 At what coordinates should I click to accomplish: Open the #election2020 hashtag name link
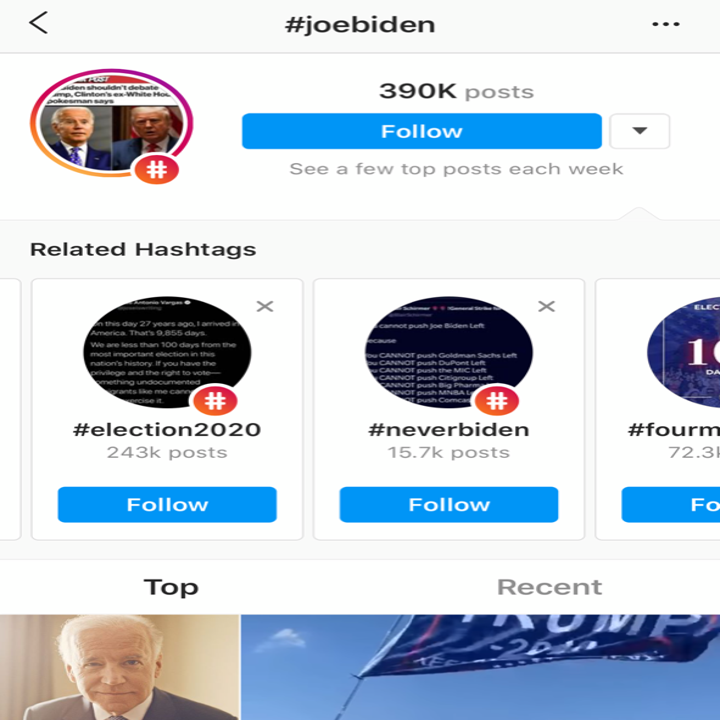click(x=167, y=430)
